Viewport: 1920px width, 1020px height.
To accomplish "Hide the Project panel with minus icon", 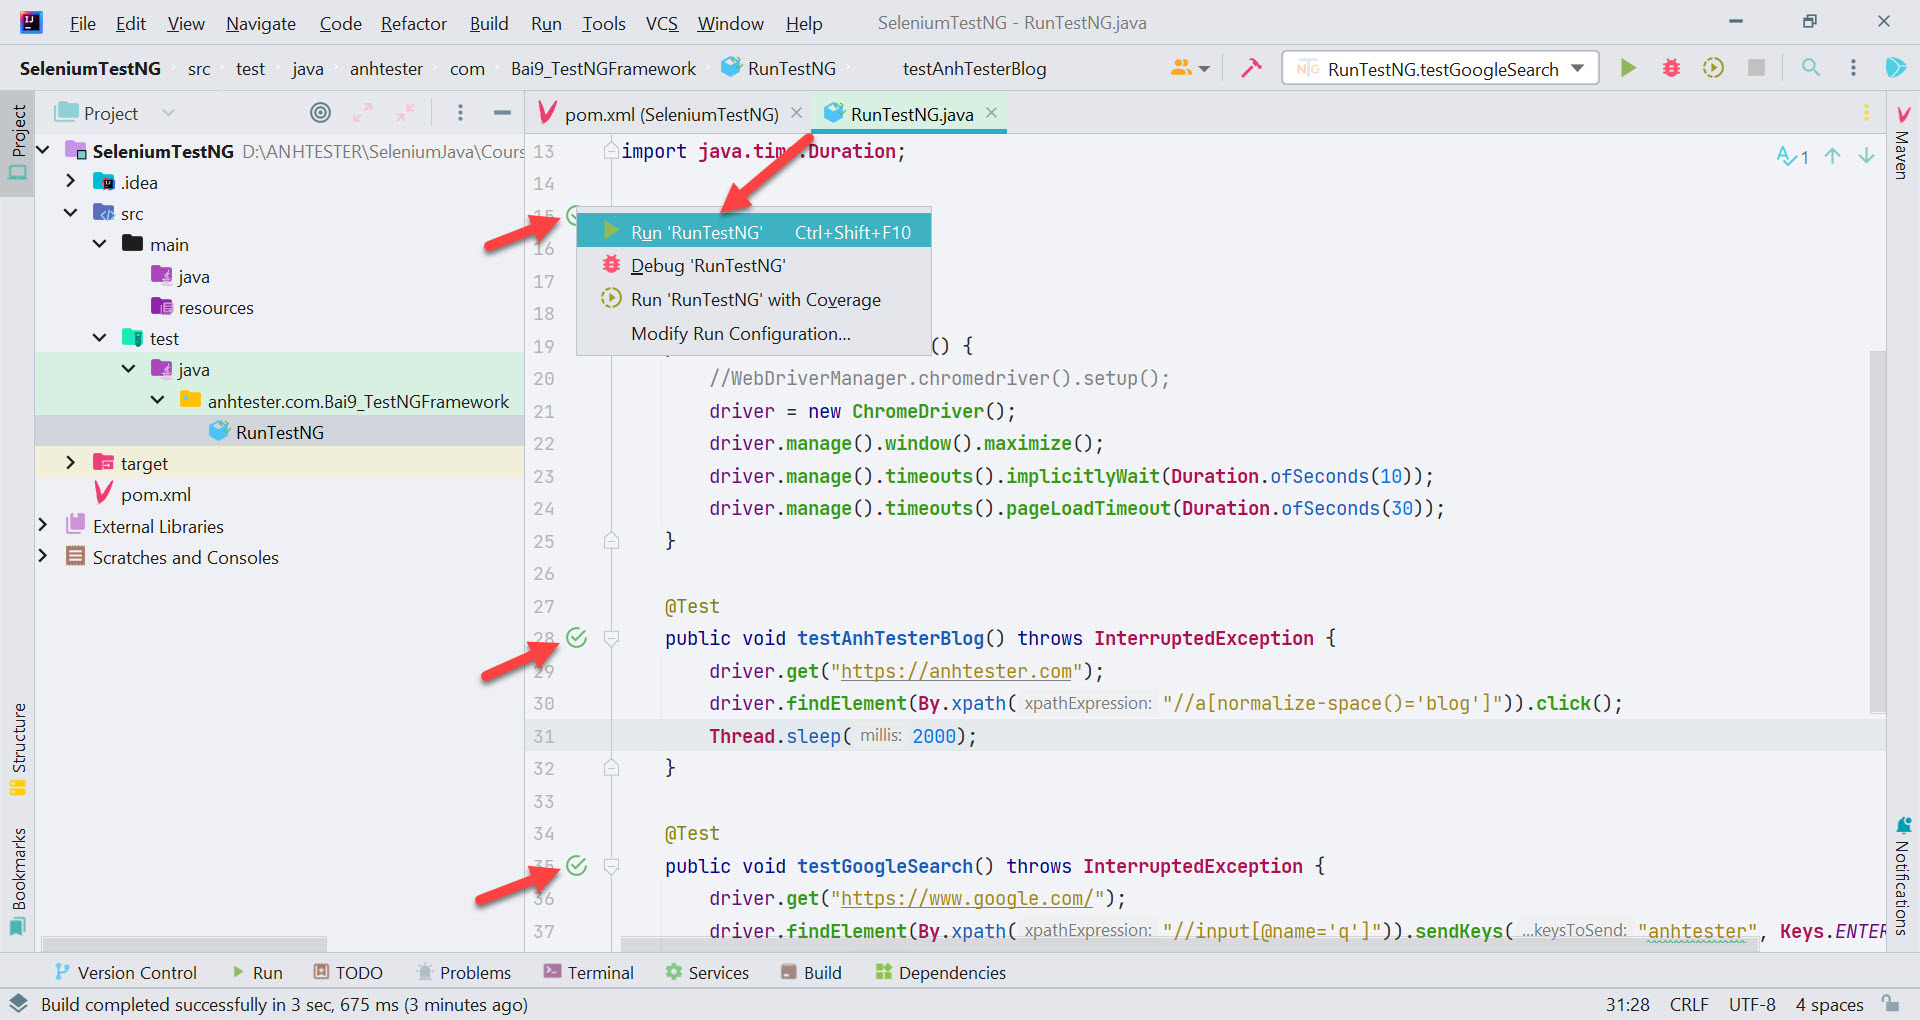I will click(502, 113).
